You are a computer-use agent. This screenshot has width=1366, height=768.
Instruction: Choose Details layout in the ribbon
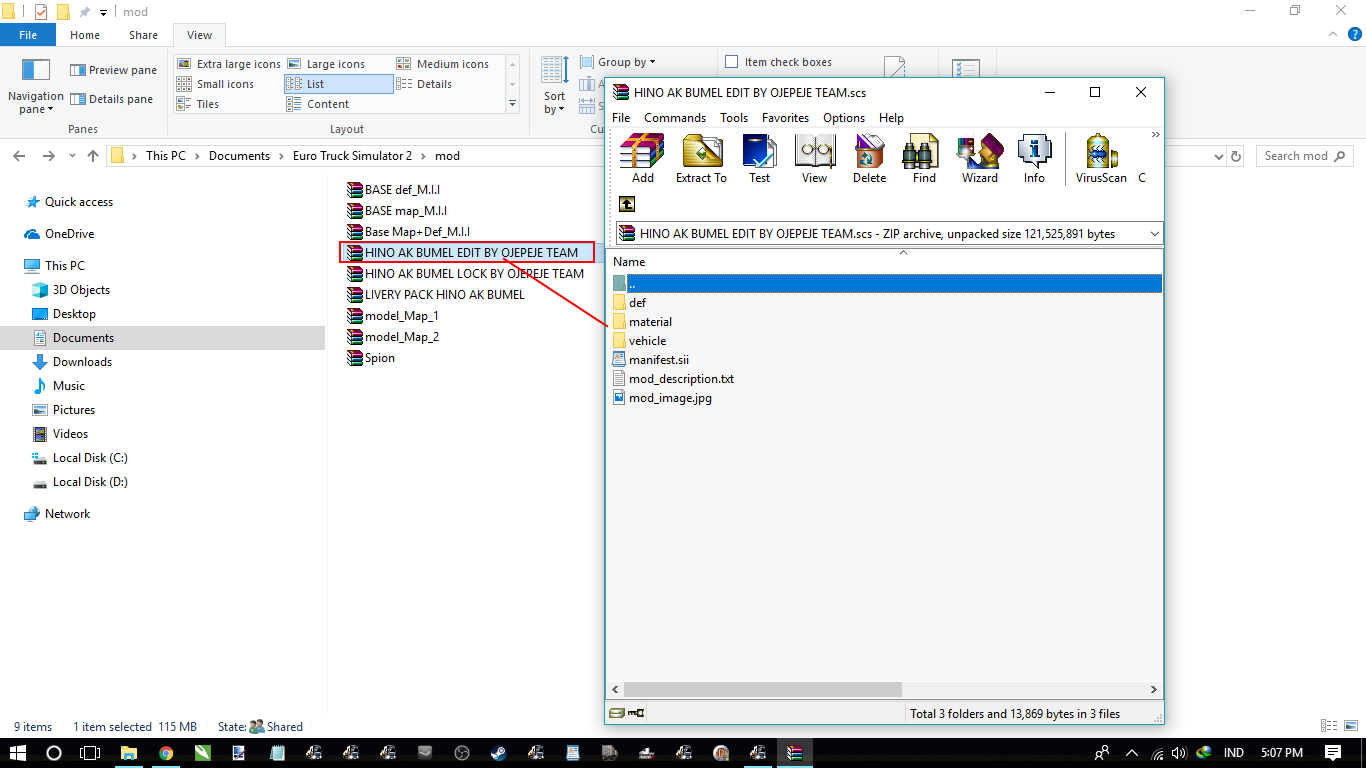(x=425, y=84)
